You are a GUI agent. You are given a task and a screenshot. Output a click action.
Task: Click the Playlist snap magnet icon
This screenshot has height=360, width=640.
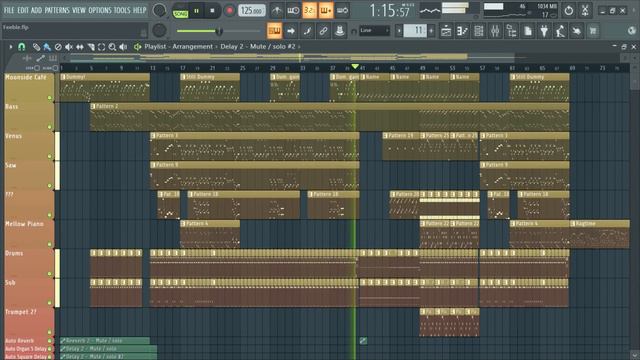pyautogui.click(x=22, y=47)
